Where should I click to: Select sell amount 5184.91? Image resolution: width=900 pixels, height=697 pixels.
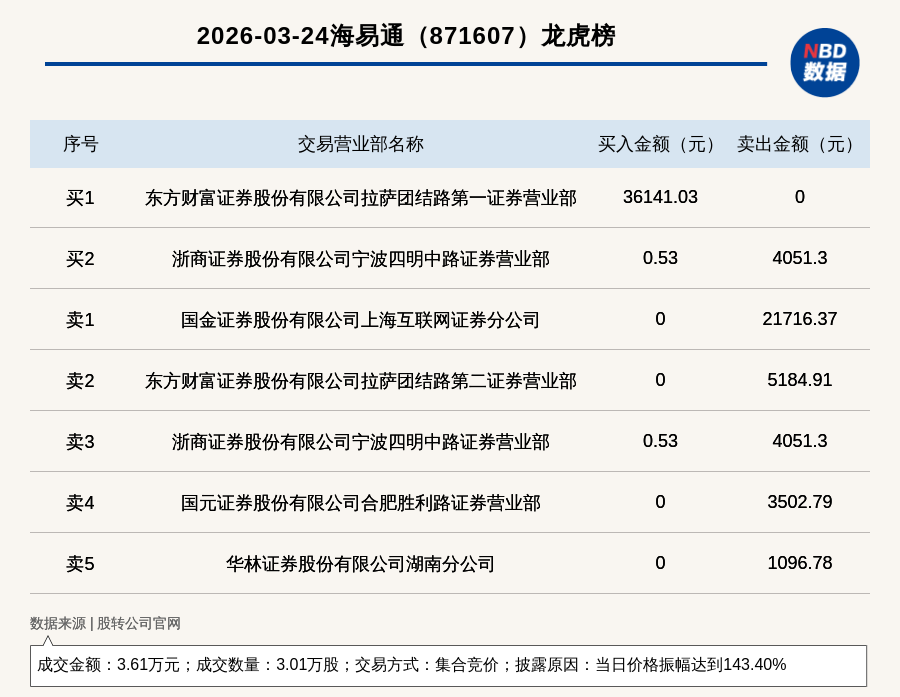point(800,380)
